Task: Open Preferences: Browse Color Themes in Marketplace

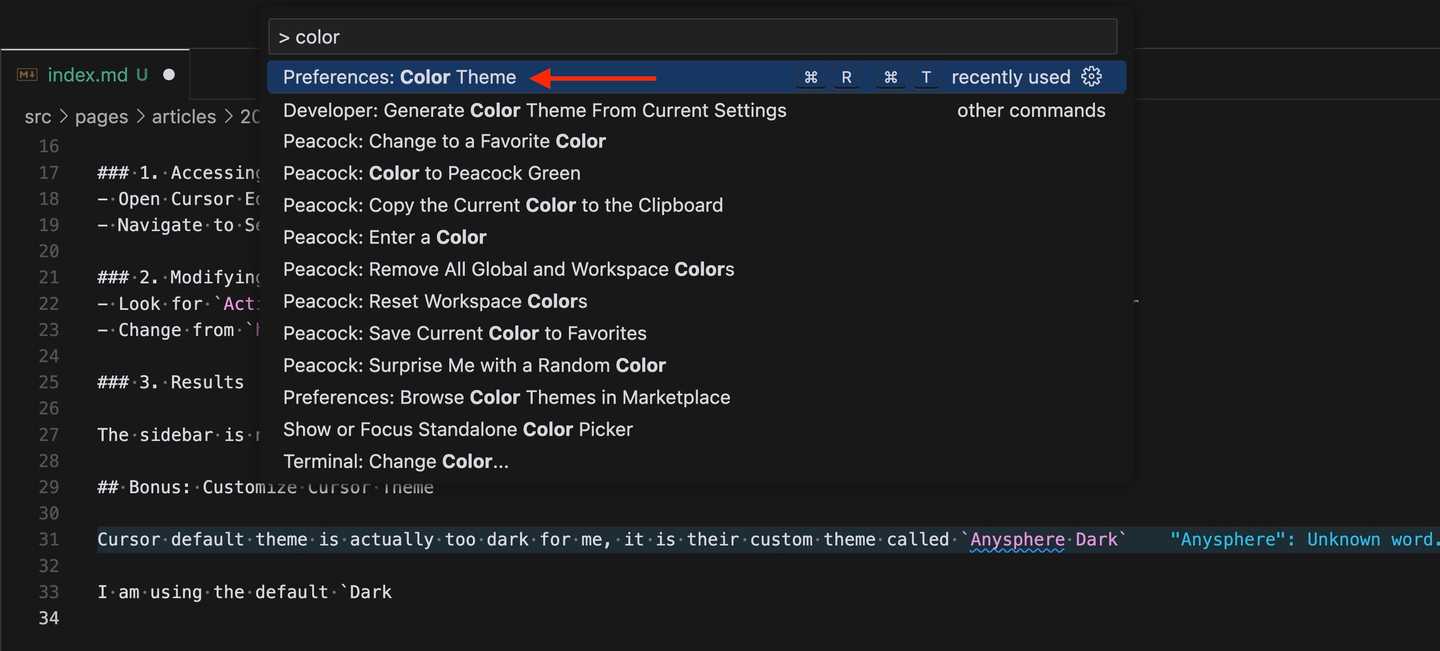Action: tap(697, 397)
